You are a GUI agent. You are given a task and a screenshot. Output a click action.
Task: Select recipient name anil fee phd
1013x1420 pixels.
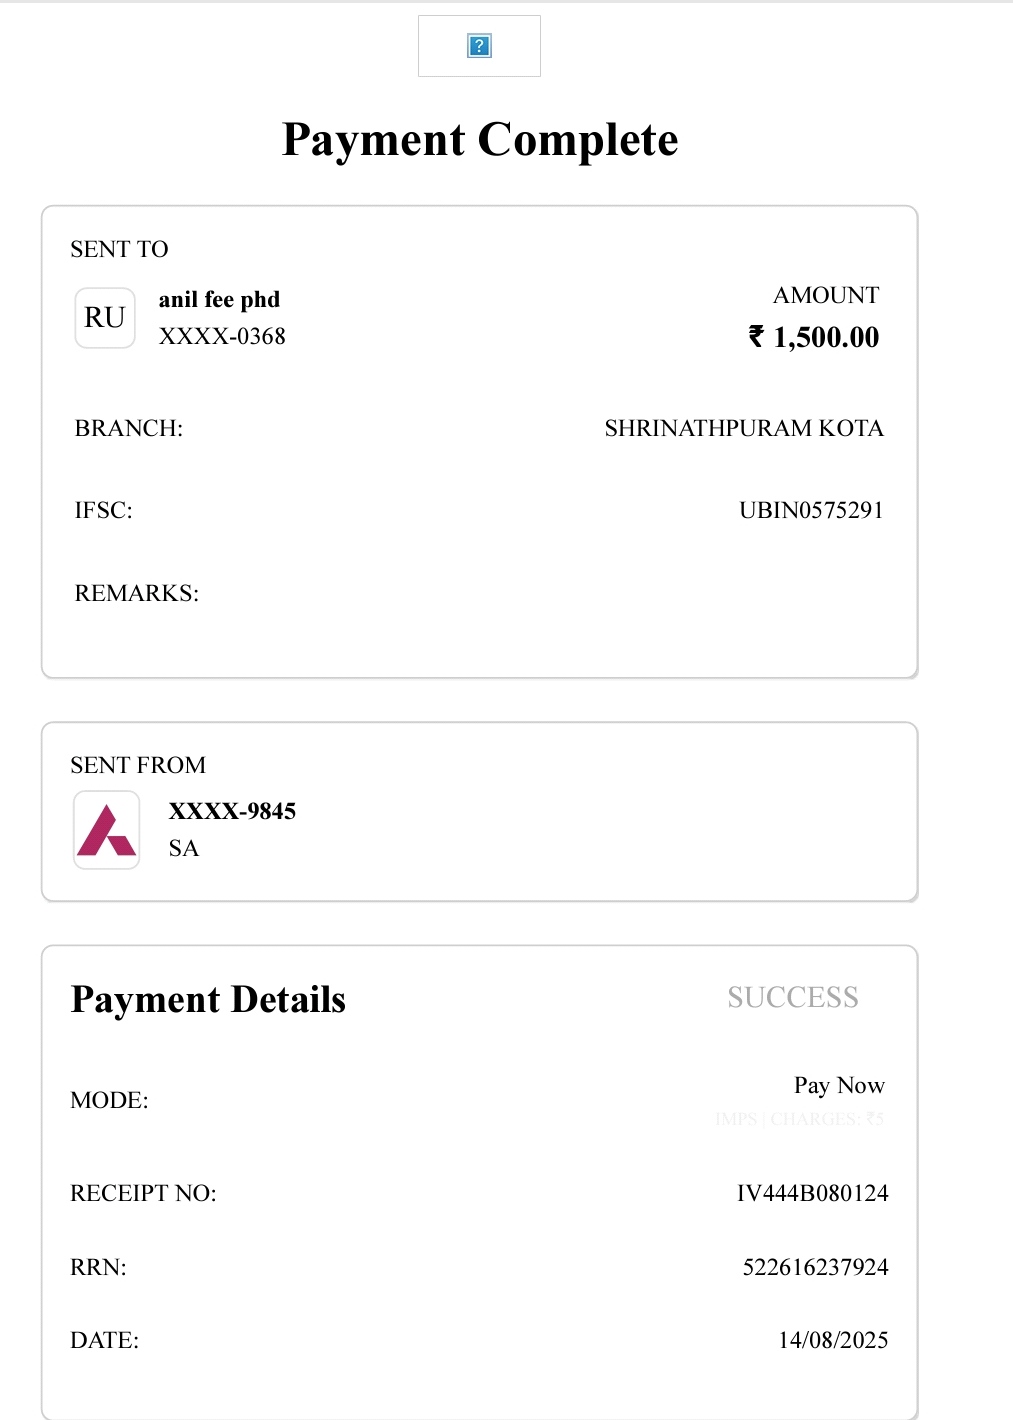(x=219, y=300)
